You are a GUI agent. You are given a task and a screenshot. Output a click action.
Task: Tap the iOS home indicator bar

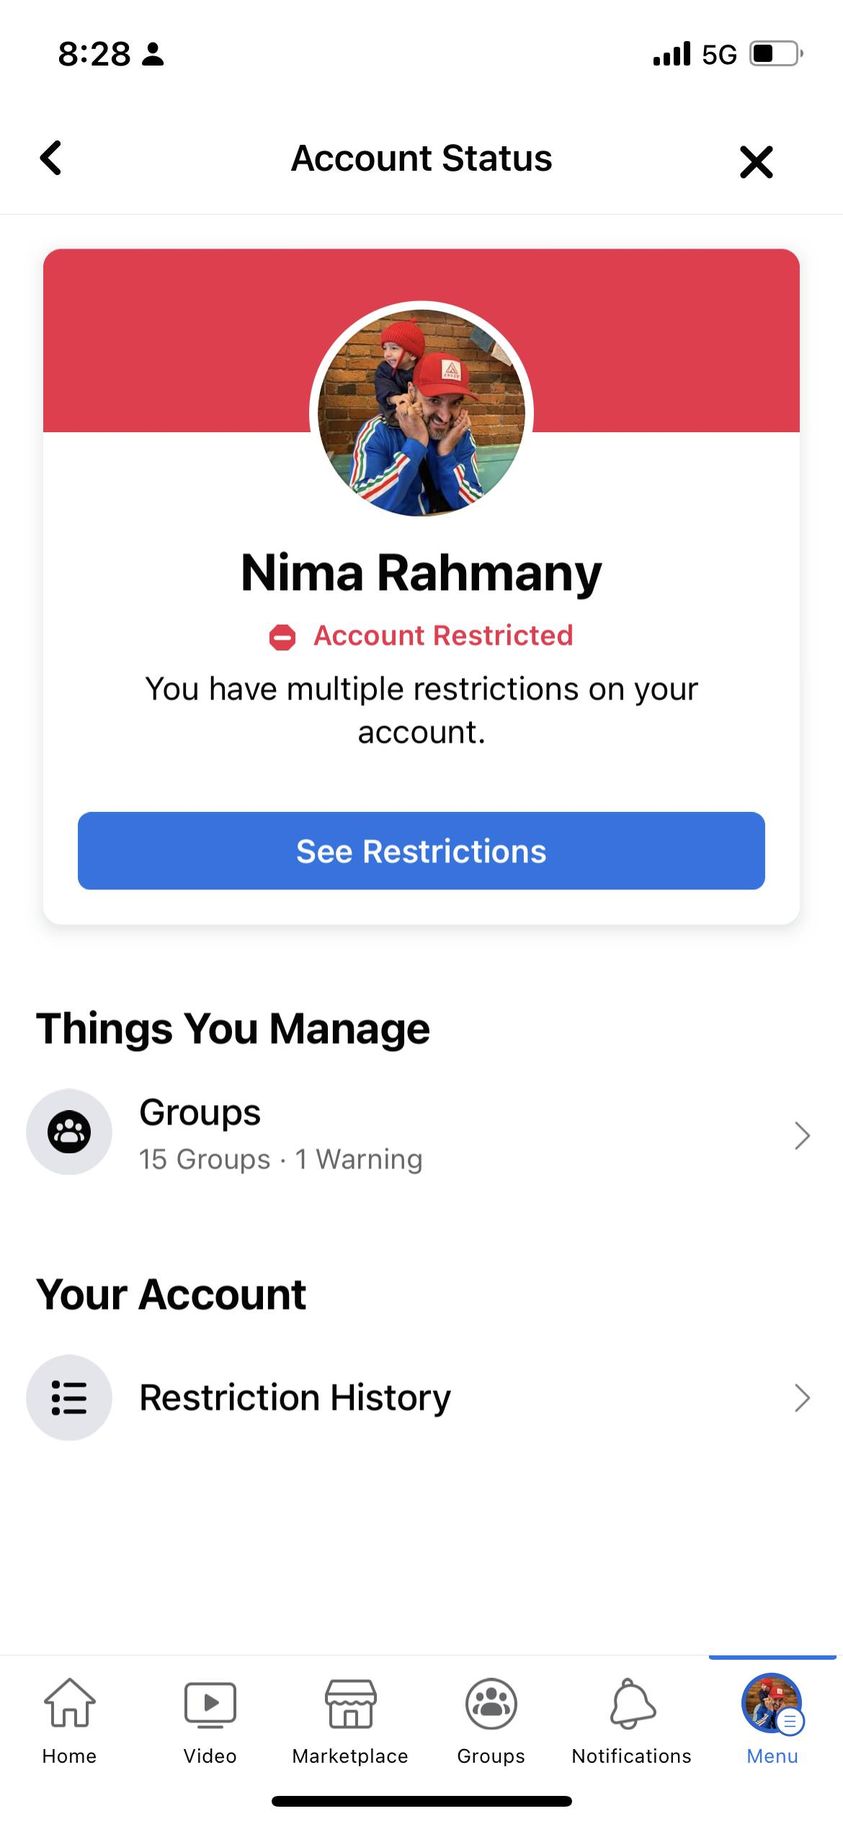pyautogui.click(x=421, y=1801)
